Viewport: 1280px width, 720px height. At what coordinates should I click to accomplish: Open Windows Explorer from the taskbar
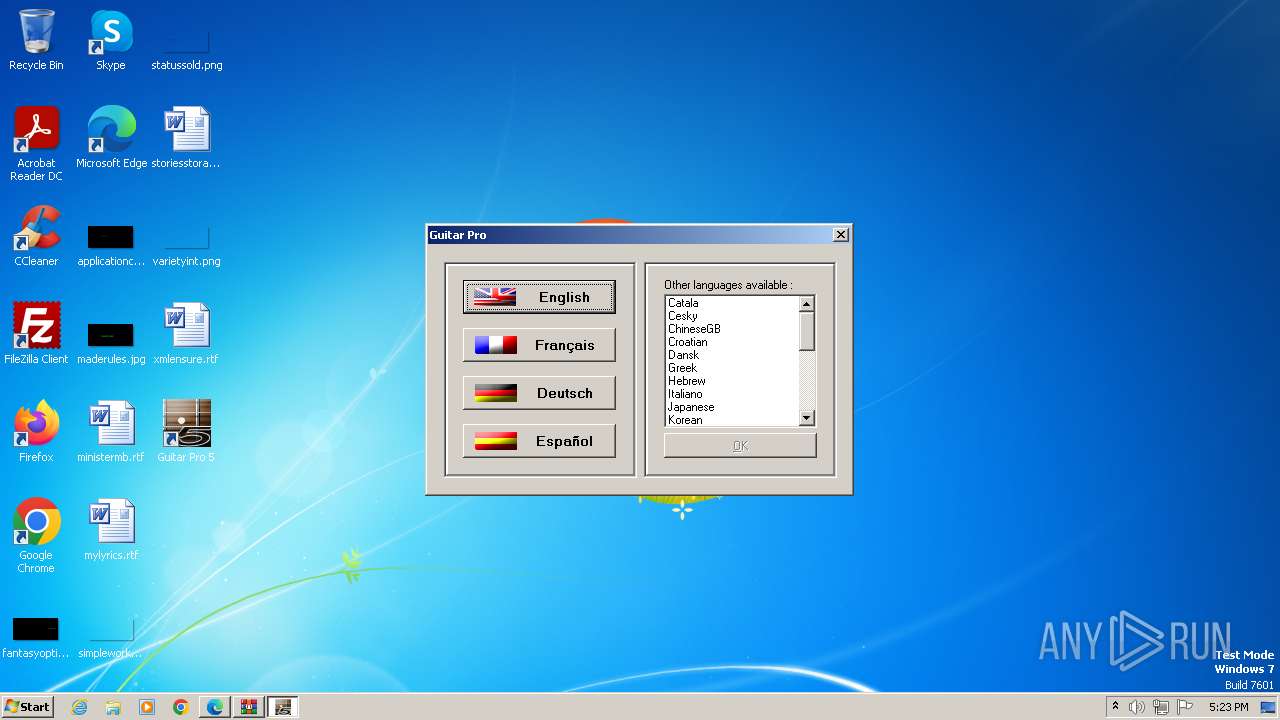tap(113, 707)
